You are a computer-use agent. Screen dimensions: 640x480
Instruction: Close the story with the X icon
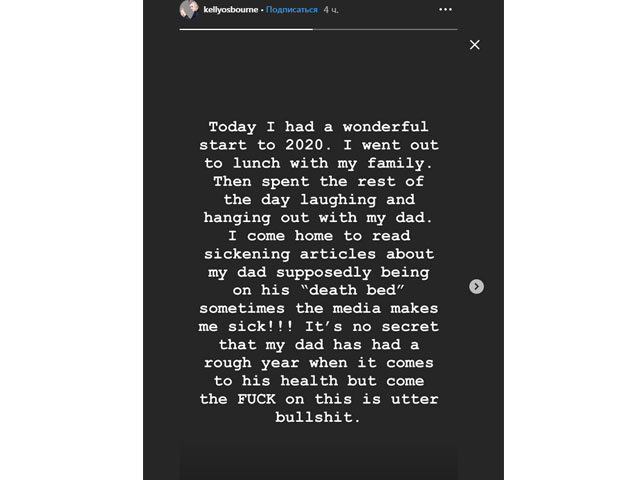point(474,45)
